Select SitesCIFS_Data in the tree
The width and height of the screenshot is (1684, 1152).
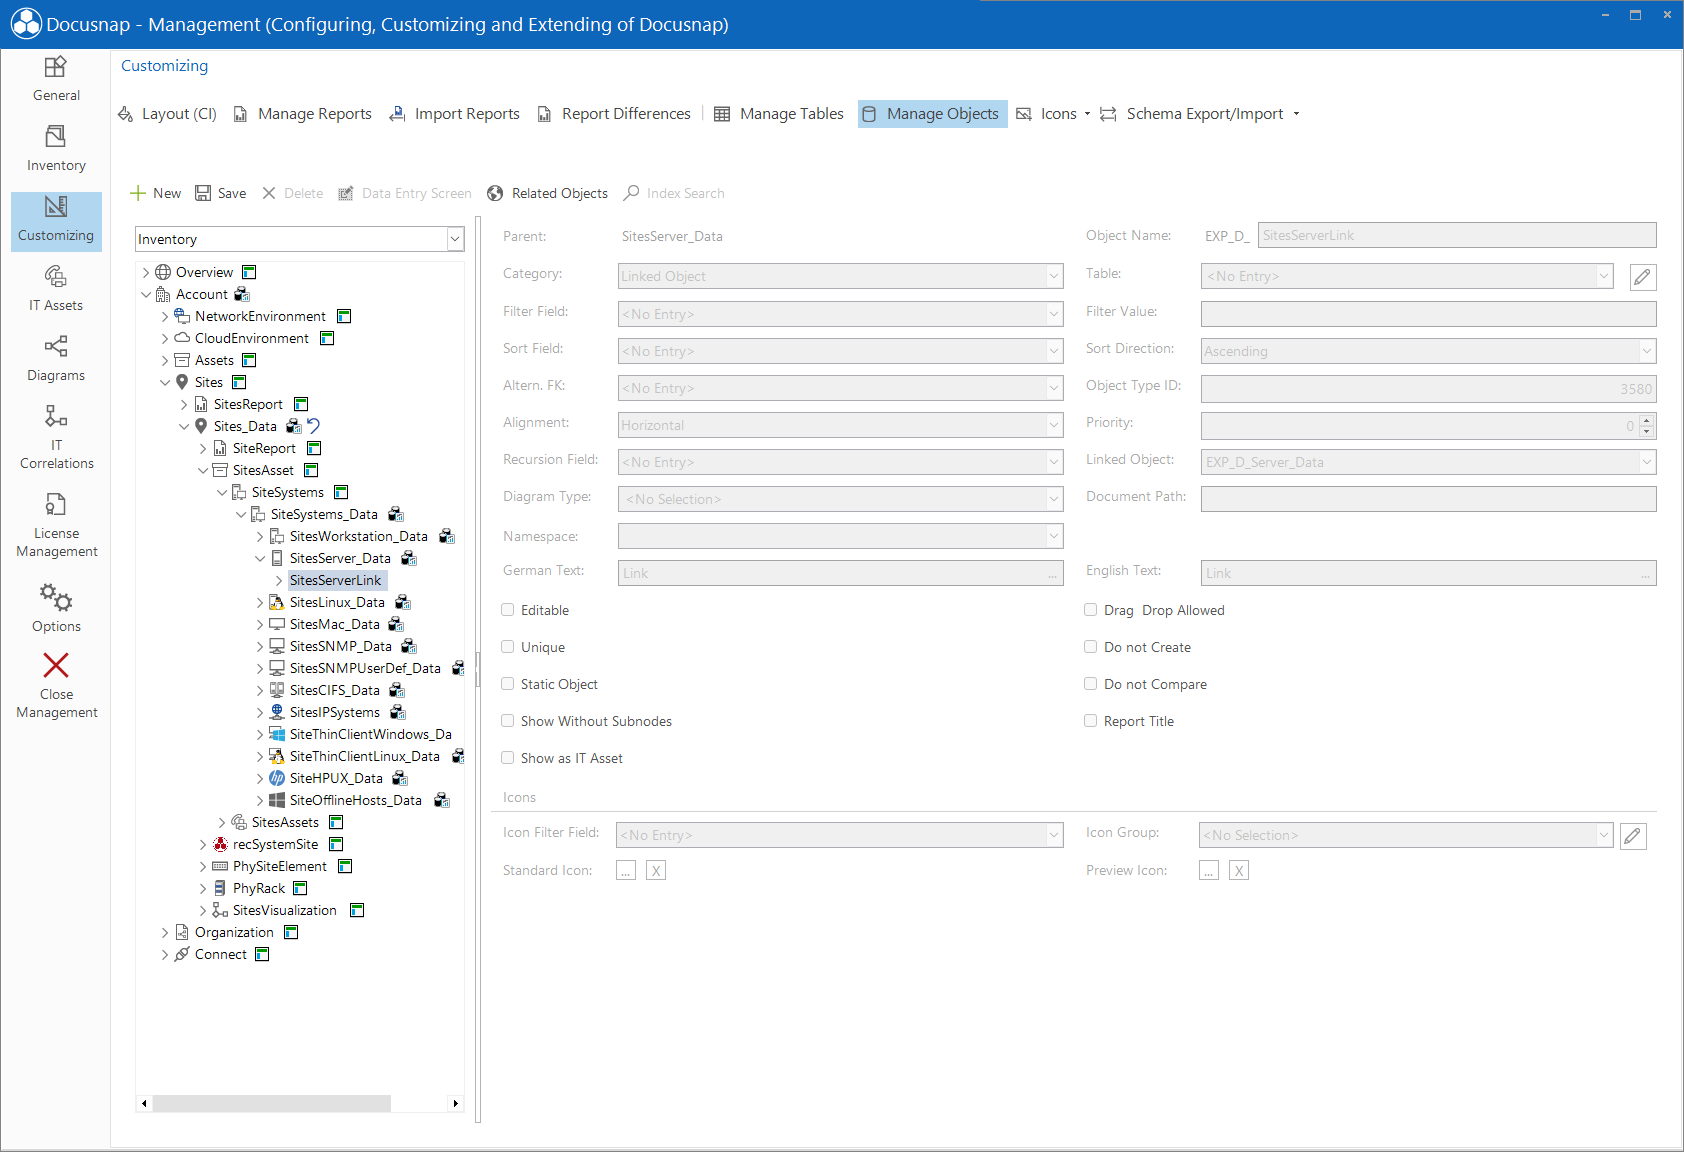(x=335, y=690)
